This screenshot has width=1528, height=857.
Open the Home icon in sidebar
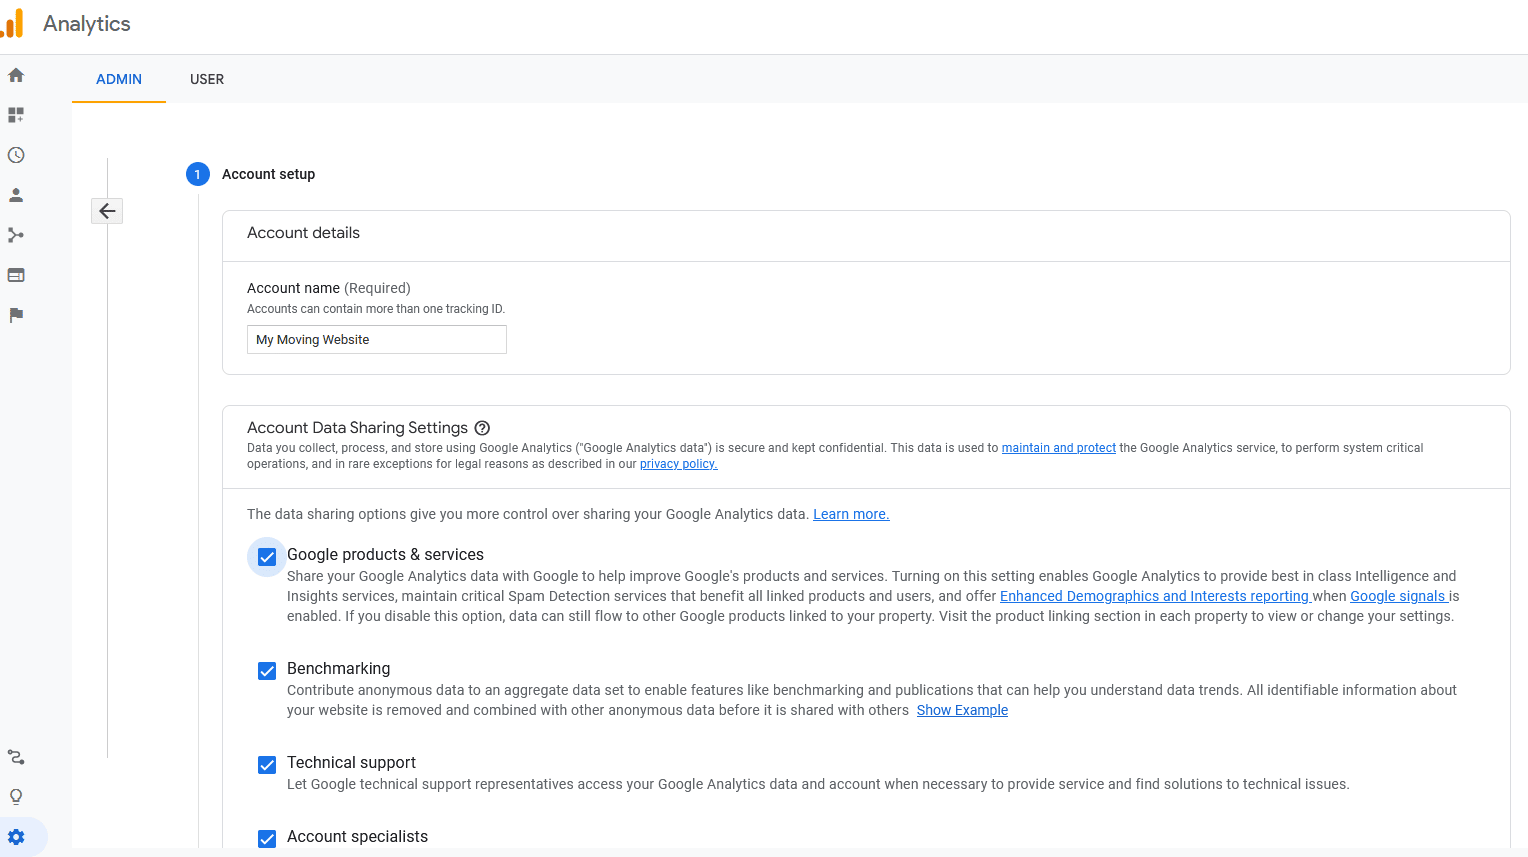tap(16, 75)
